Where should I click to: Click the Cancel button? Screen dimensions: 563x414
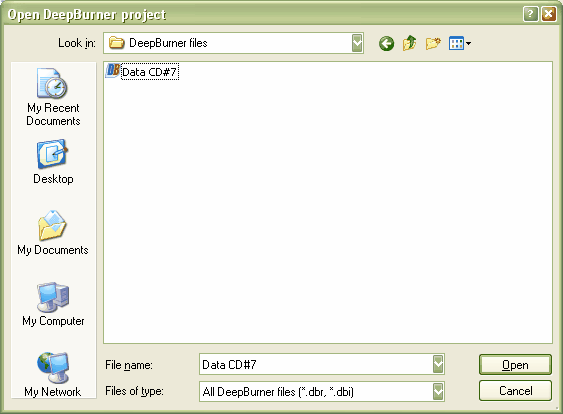coord(515,391)
